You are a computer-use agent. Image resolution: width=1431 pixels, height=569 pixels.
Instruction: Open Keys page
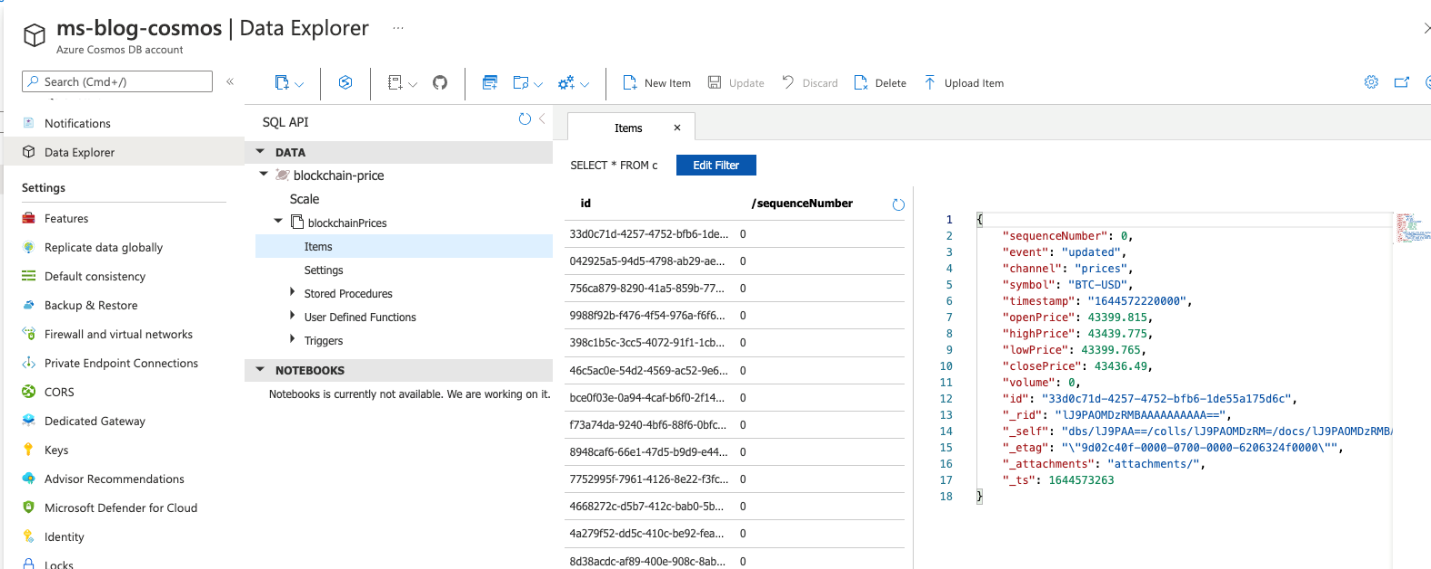point(56,450)
